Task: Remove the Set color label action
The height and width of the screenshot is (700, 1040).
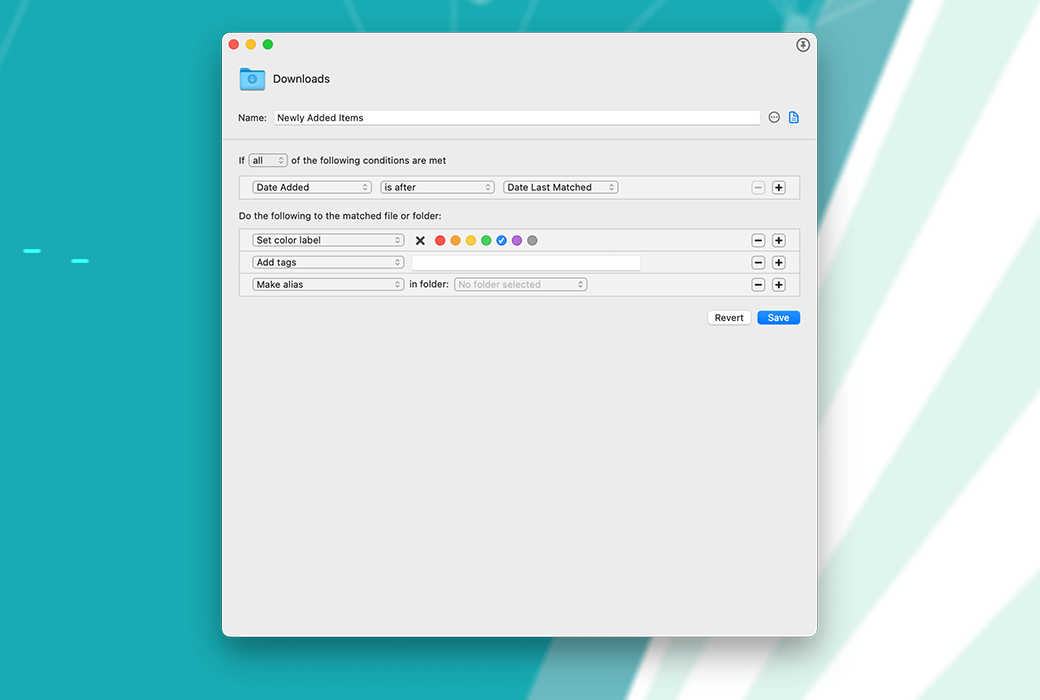Action: (x=758, y=241)
